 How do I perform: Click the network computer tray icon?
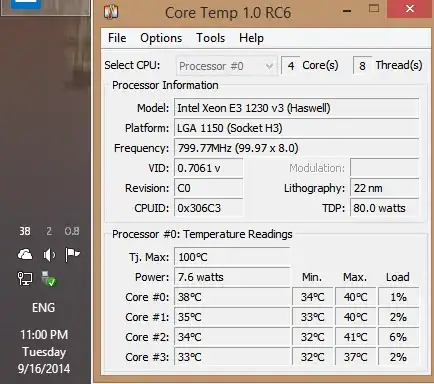tap(25, 279)
